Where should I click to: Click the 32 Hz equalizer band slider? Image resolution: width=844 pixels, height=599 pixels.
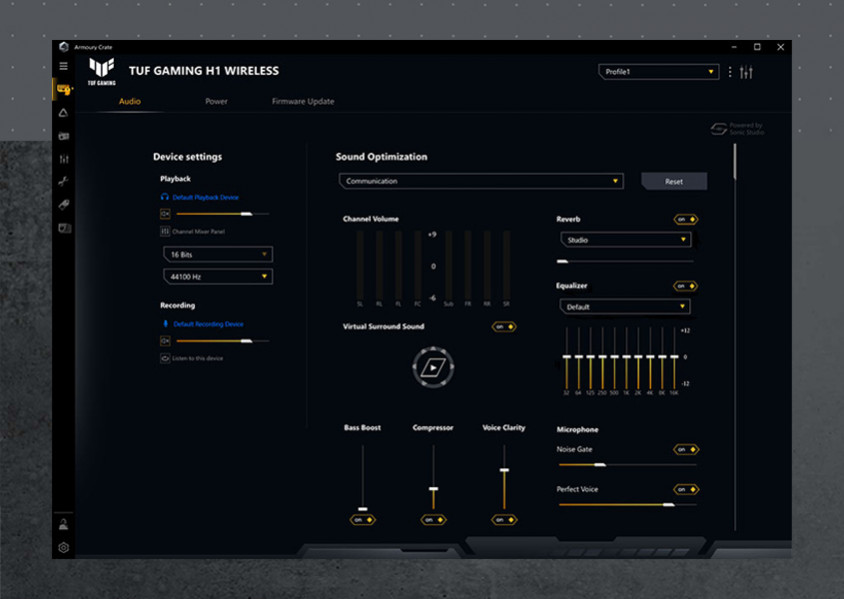[x=566, y=358]
